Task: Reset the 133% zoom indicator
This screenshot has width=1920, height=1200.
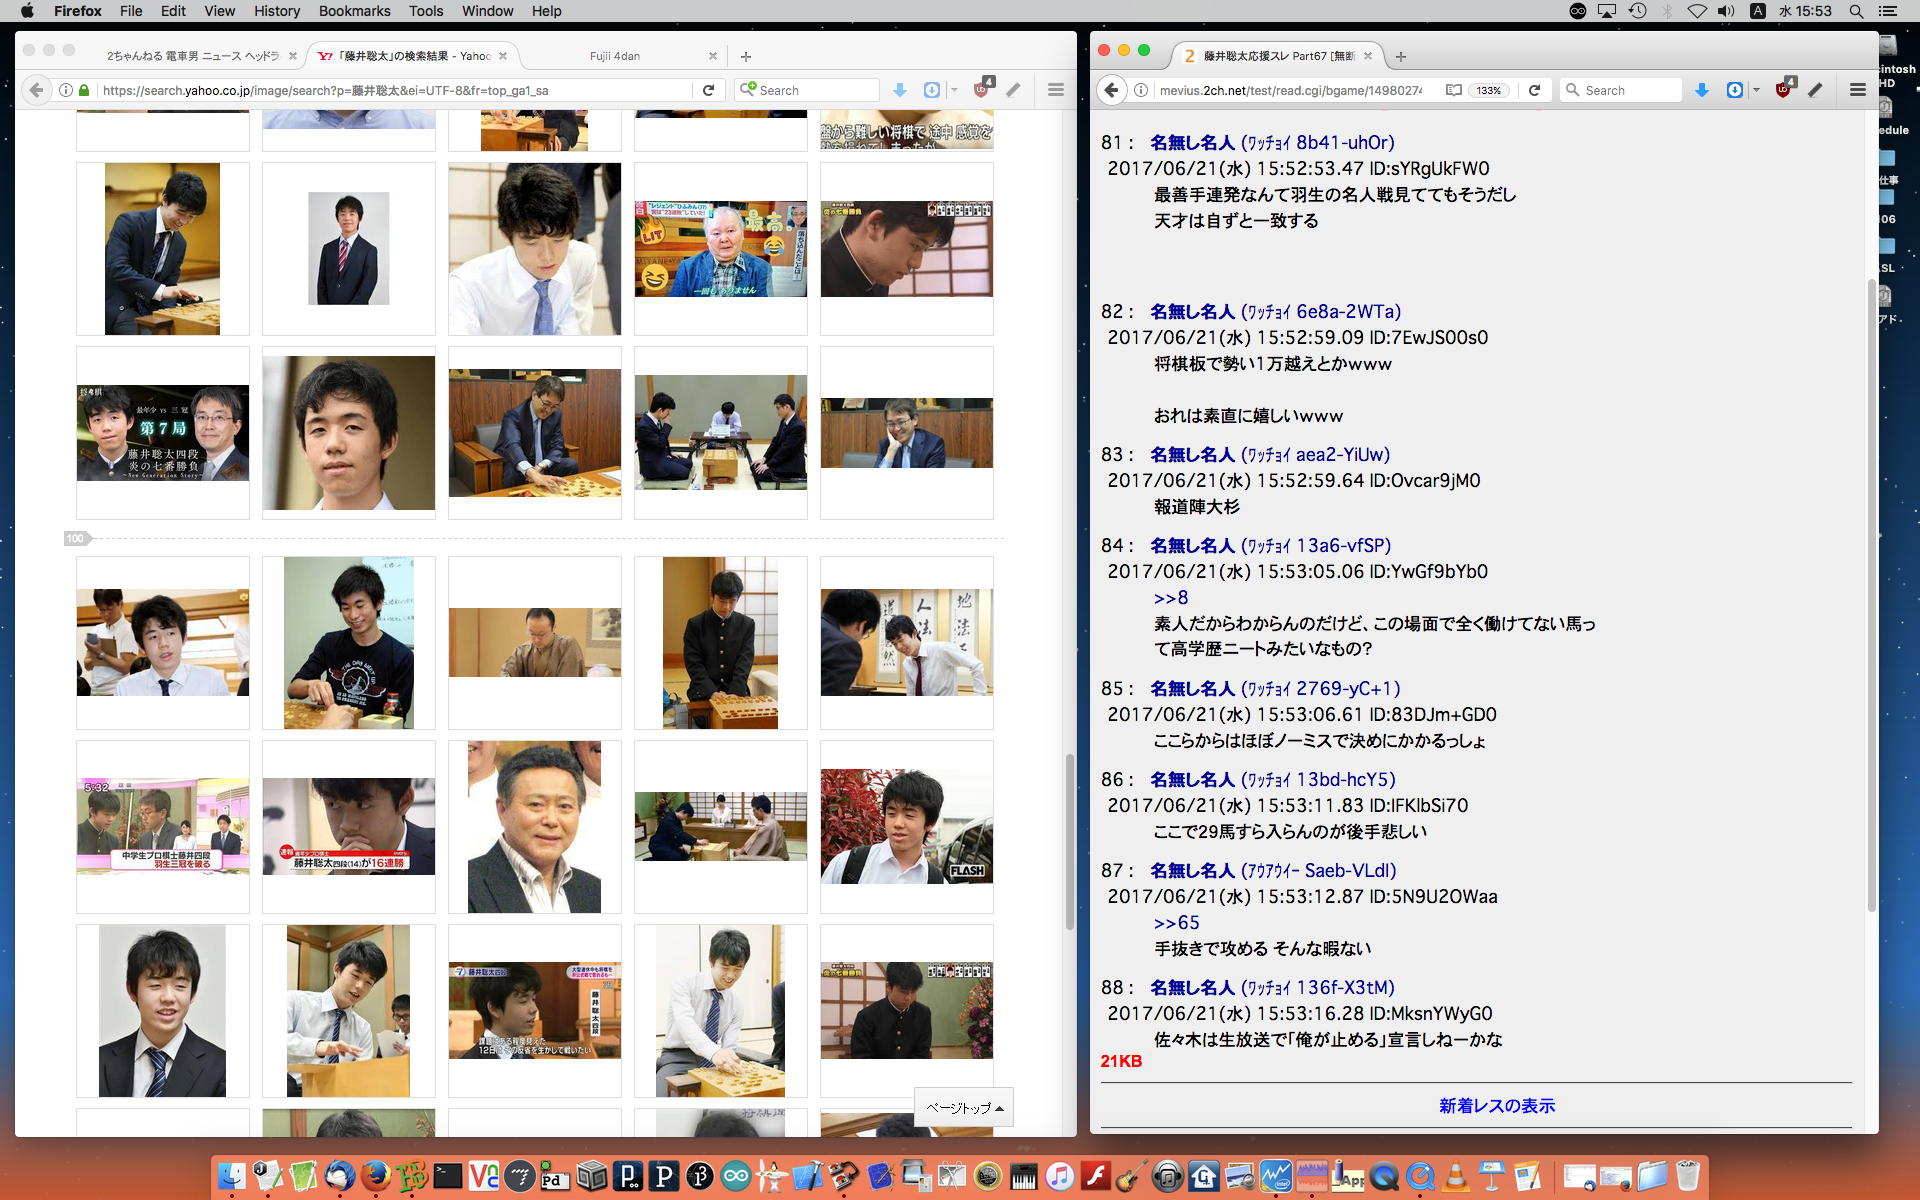Action: (1488, 90)
